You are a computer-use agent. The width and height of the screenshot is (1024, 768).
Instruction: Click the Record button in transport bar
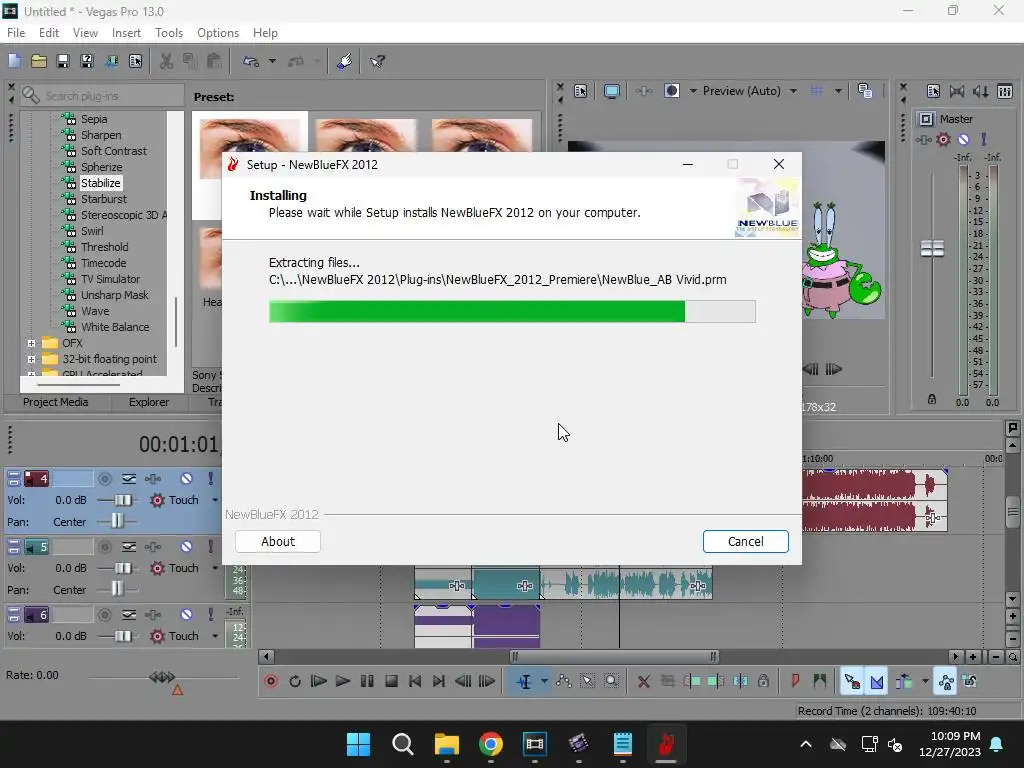(271, 681)
